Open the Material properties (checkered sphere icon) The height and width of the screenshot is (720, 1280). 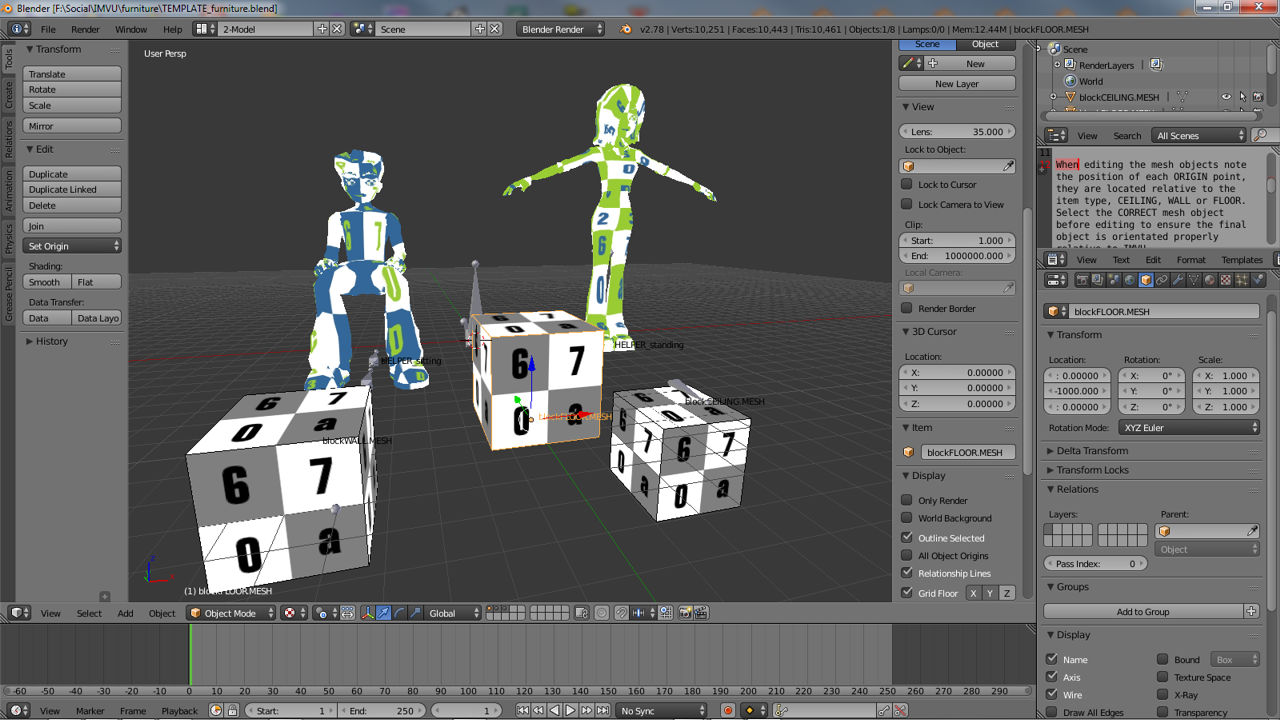(x=1212, y=283)
